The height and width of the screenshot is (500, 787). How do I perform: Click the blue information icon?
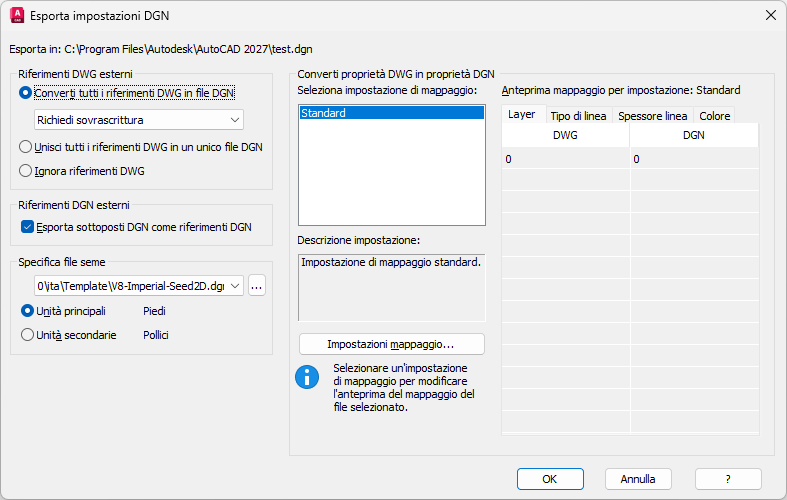click(x=306, y=377)
